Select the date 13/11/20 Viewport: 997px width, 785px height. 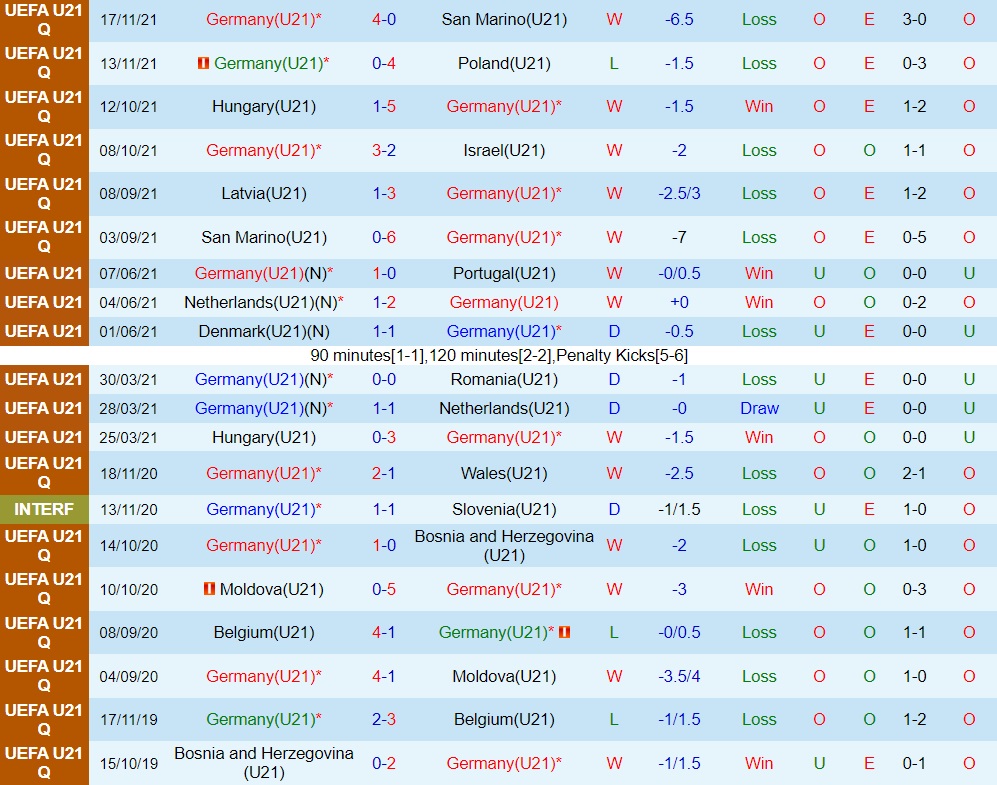[x=128, y=509]
